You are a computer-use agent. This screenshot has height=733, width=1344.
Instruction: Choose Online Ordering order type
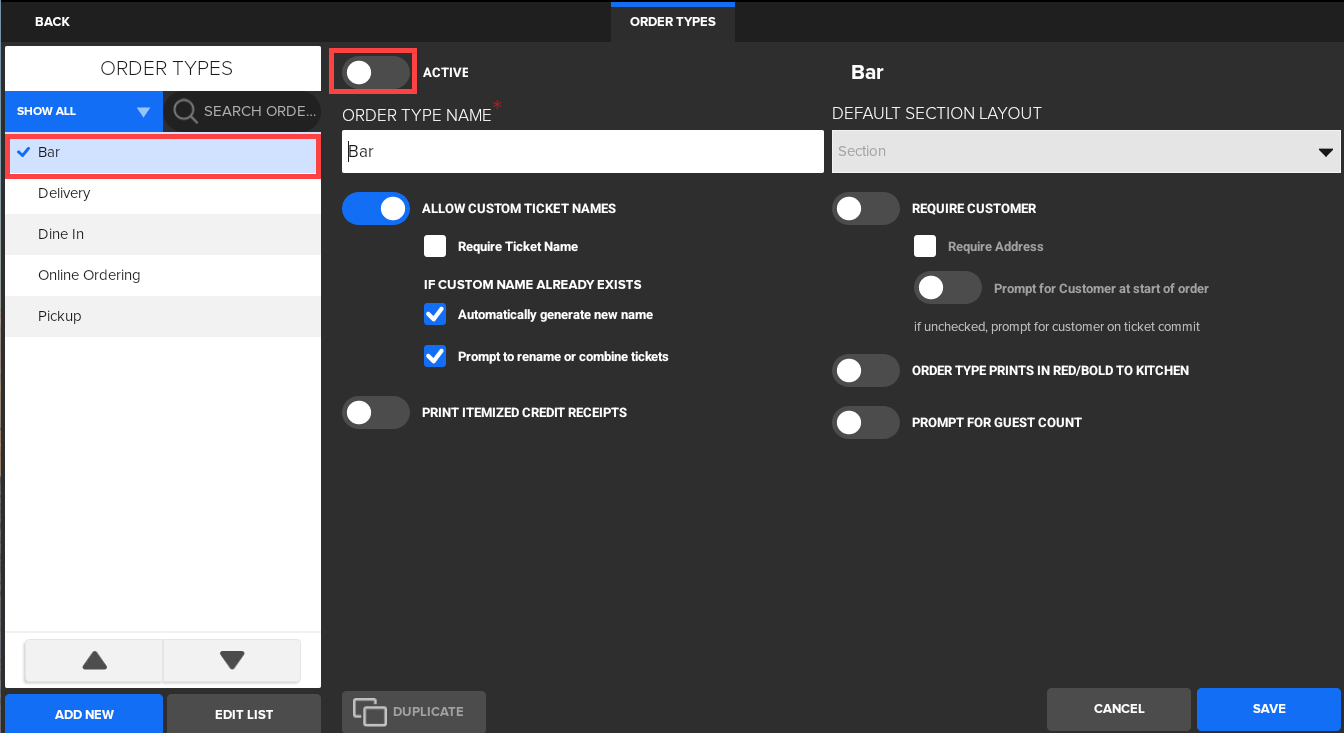[x=89, y=275]
